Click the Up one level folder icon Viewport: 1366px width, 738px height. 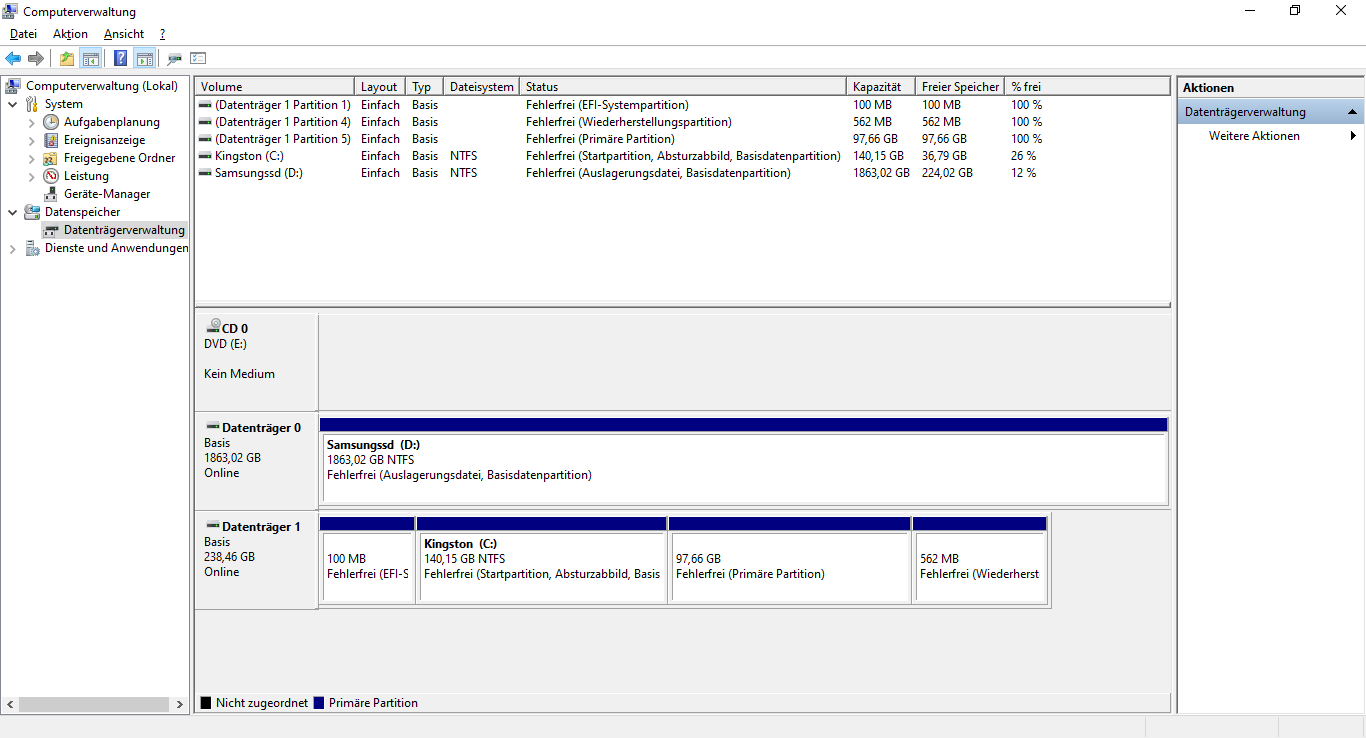pyautogui.click(x=67, y=59)
